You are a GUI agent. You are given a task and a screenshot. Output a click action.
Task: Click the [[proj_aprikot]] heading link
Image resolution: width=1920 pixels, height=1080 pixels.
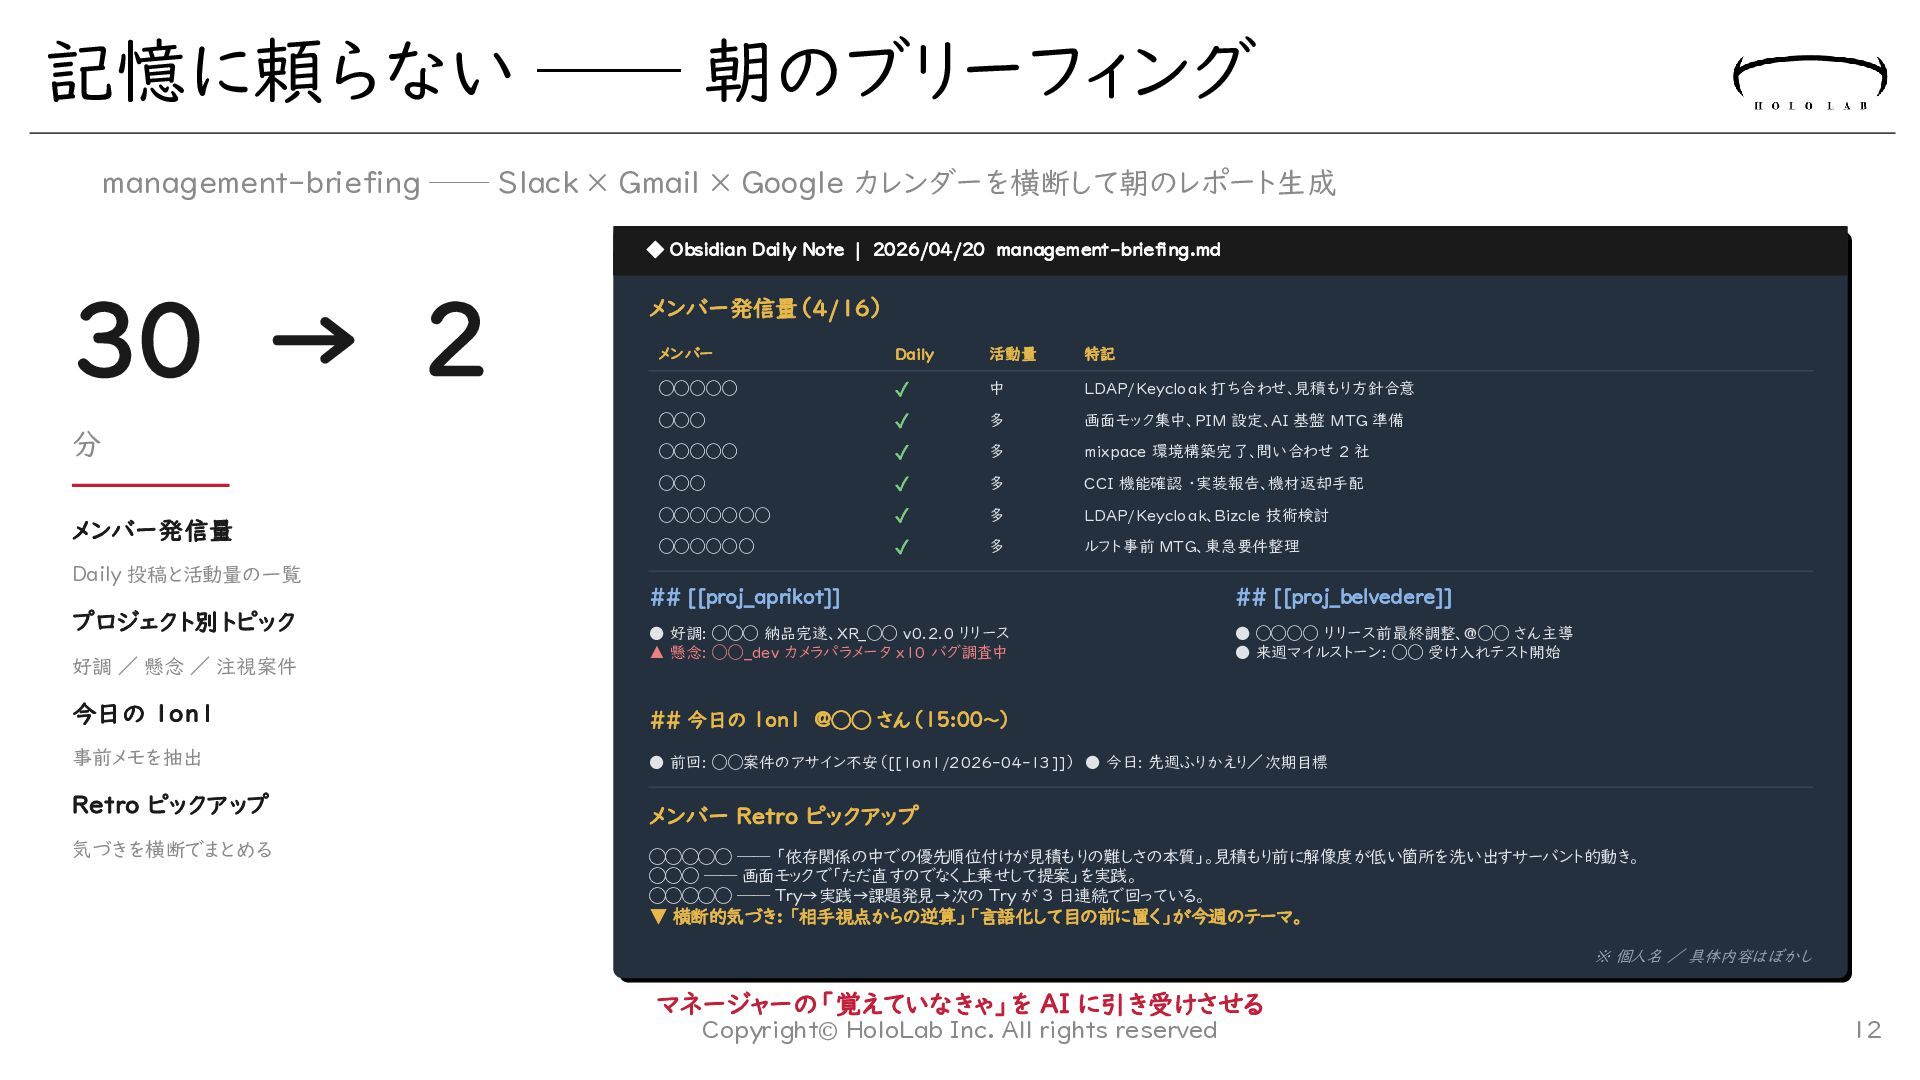(x=763, y=597)
